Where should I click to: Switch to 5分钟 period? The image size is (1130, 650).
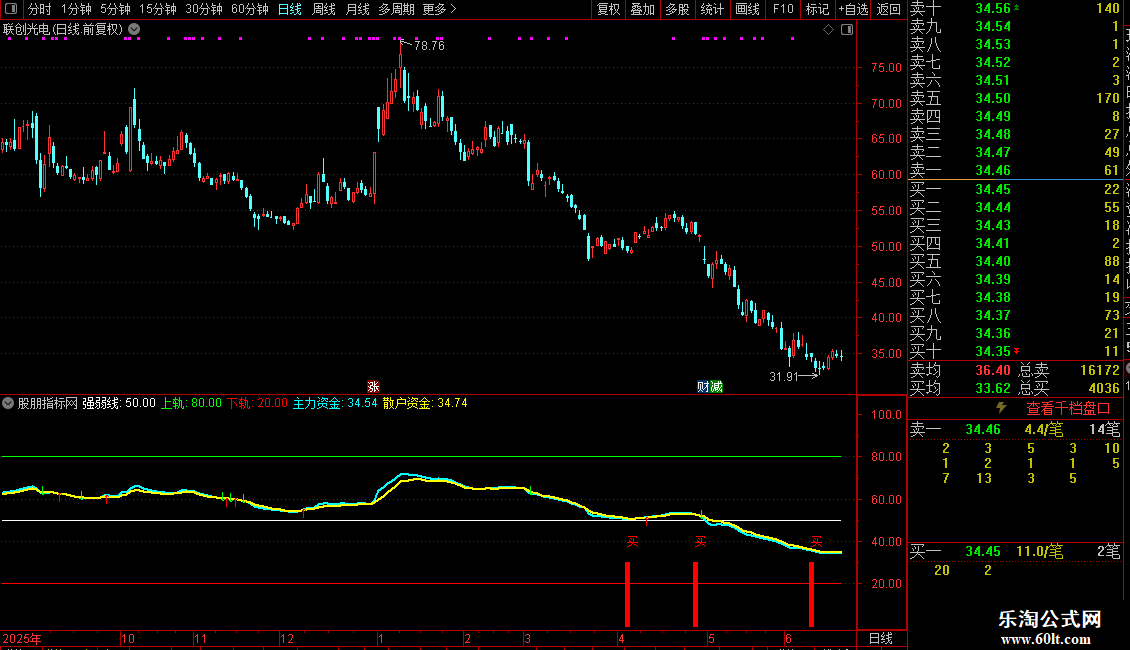pos(115,9)
